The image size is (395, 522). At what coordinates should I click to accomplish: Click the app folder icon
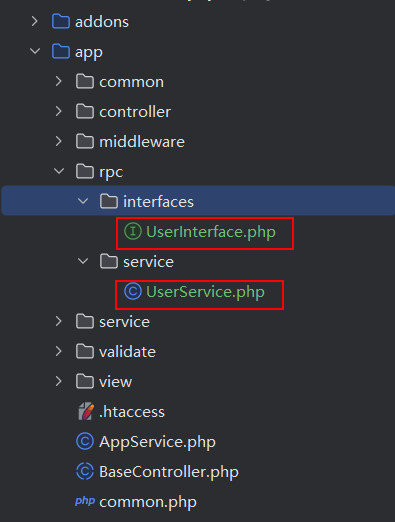pyautogui.click(x=61, y=52)
